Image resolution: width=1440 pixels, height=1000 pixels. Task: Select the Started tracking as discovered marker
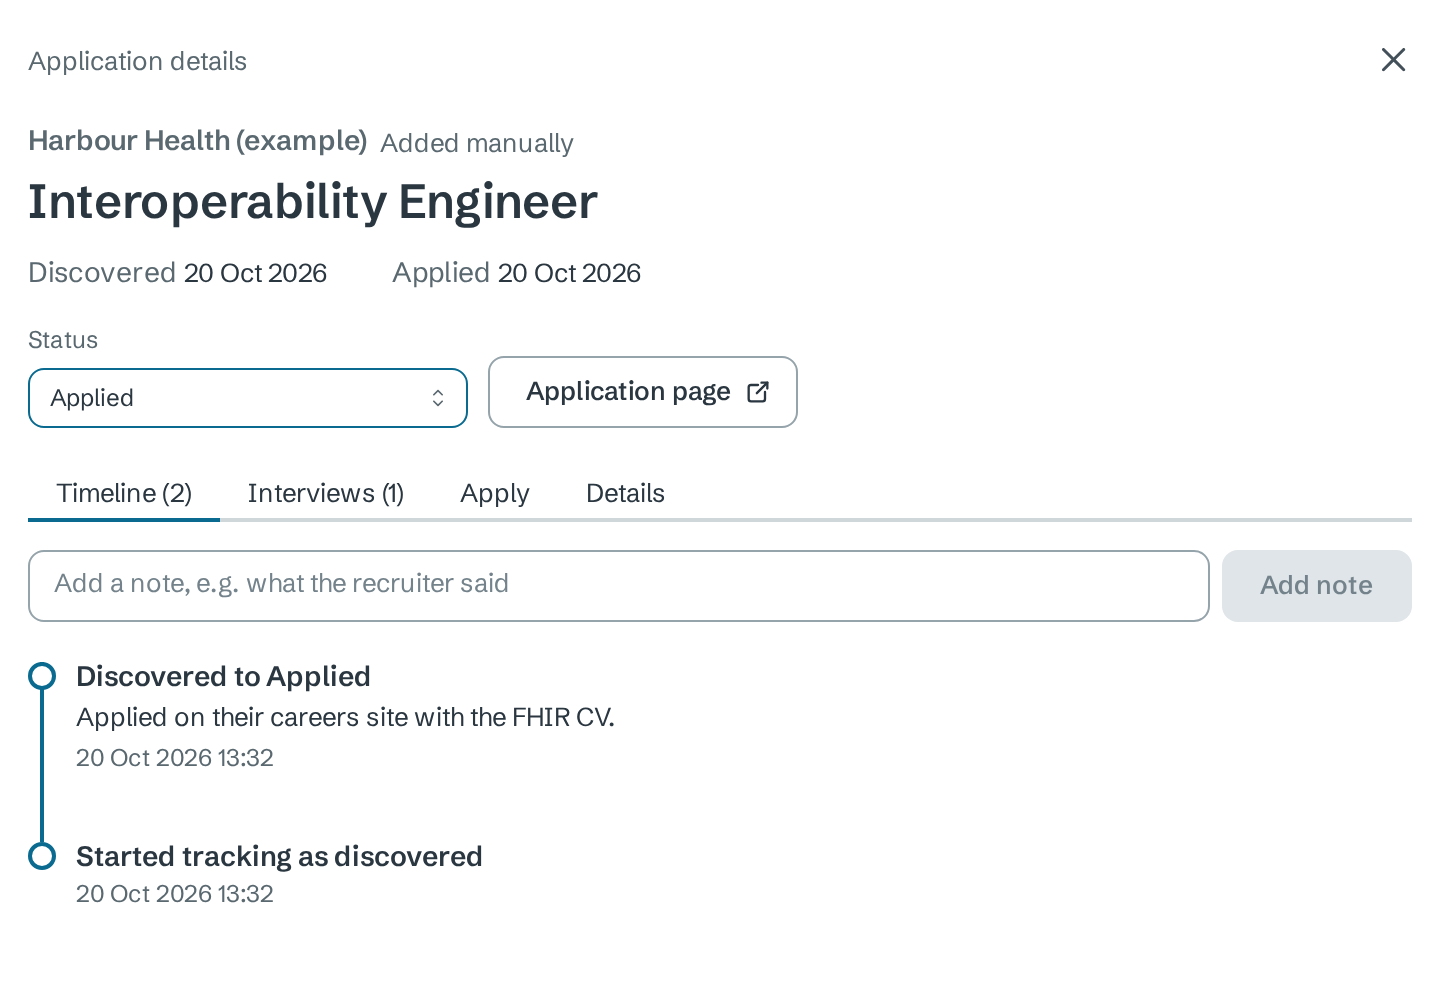pos(42,857)
